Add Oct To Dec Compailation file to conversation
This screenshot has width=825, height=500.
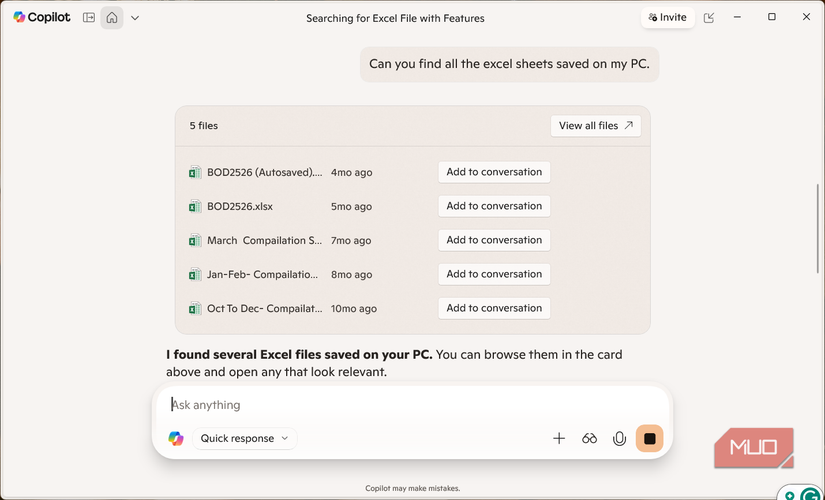tap(494, 308)
